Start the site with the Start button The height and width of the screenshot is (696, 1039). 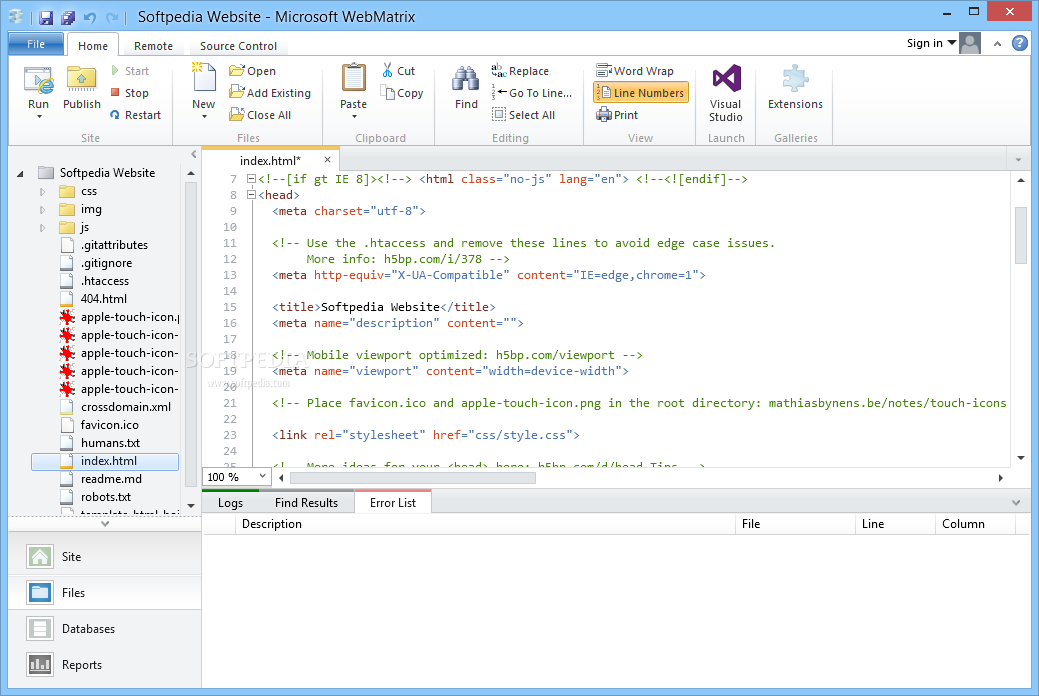[130, 71]
